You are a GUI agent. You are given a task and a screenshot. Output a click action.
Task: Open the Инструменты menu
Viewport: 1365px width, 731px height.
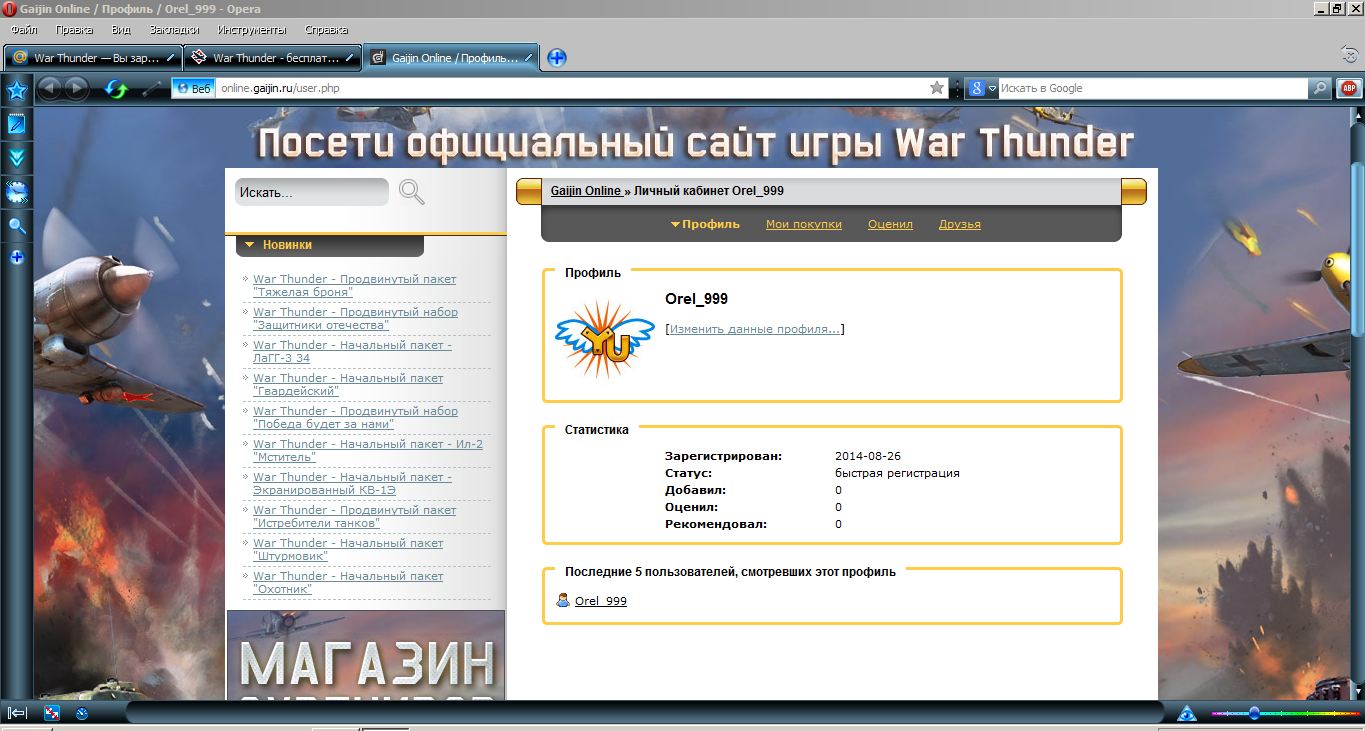pyautogui.click(x=252, y=30)
